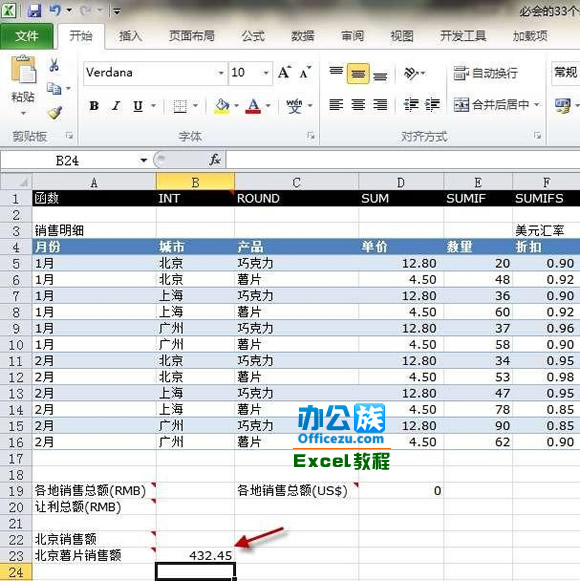Switch to the 审阅 Review tab
This screenshot has width=580, height=581.
click(x=352, y=36)
